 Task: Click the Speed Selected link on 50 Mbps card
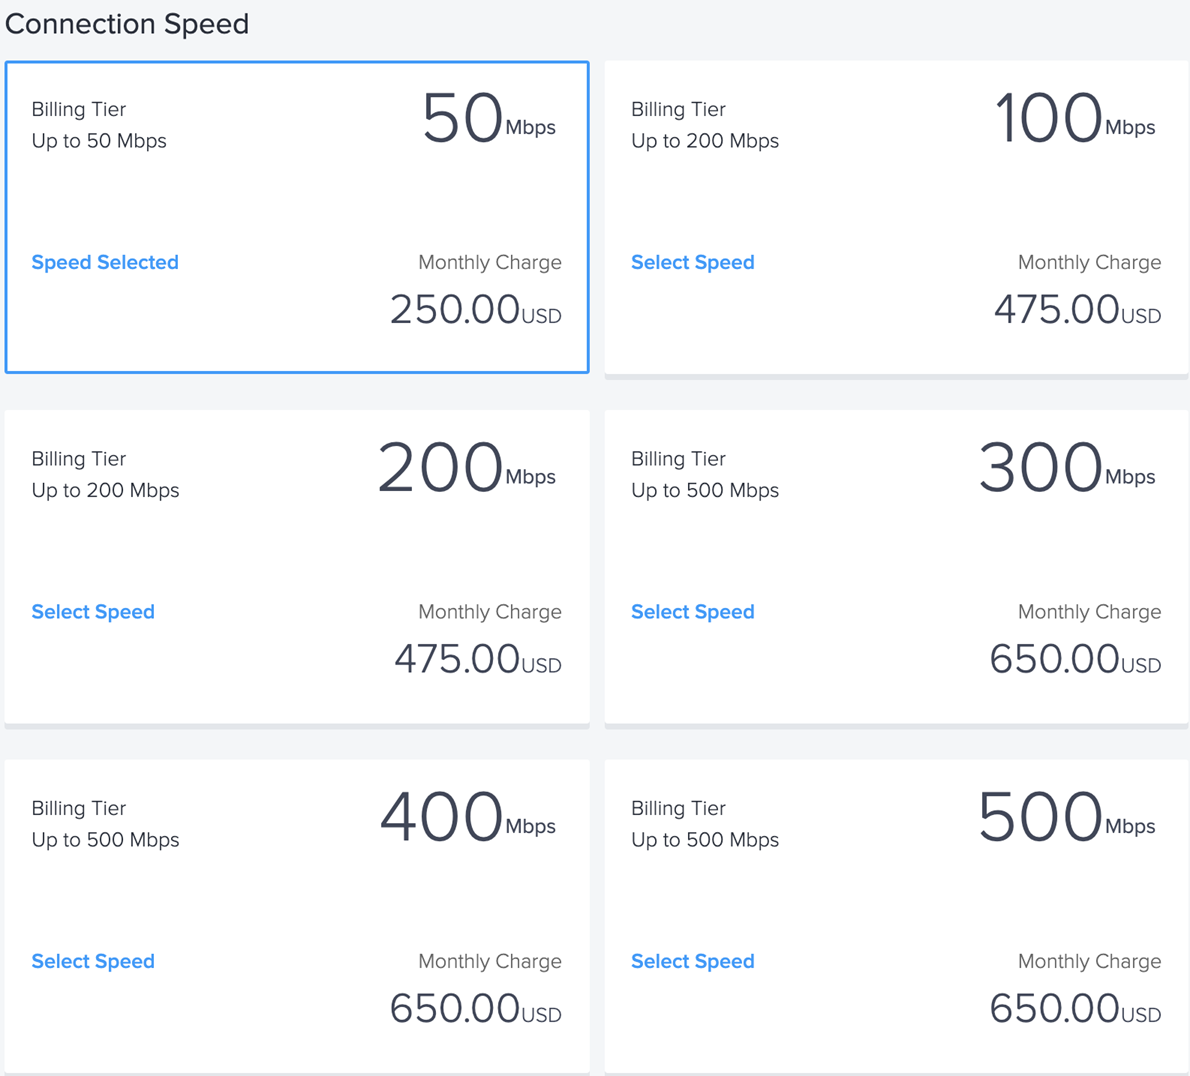[x=105, y=263]
